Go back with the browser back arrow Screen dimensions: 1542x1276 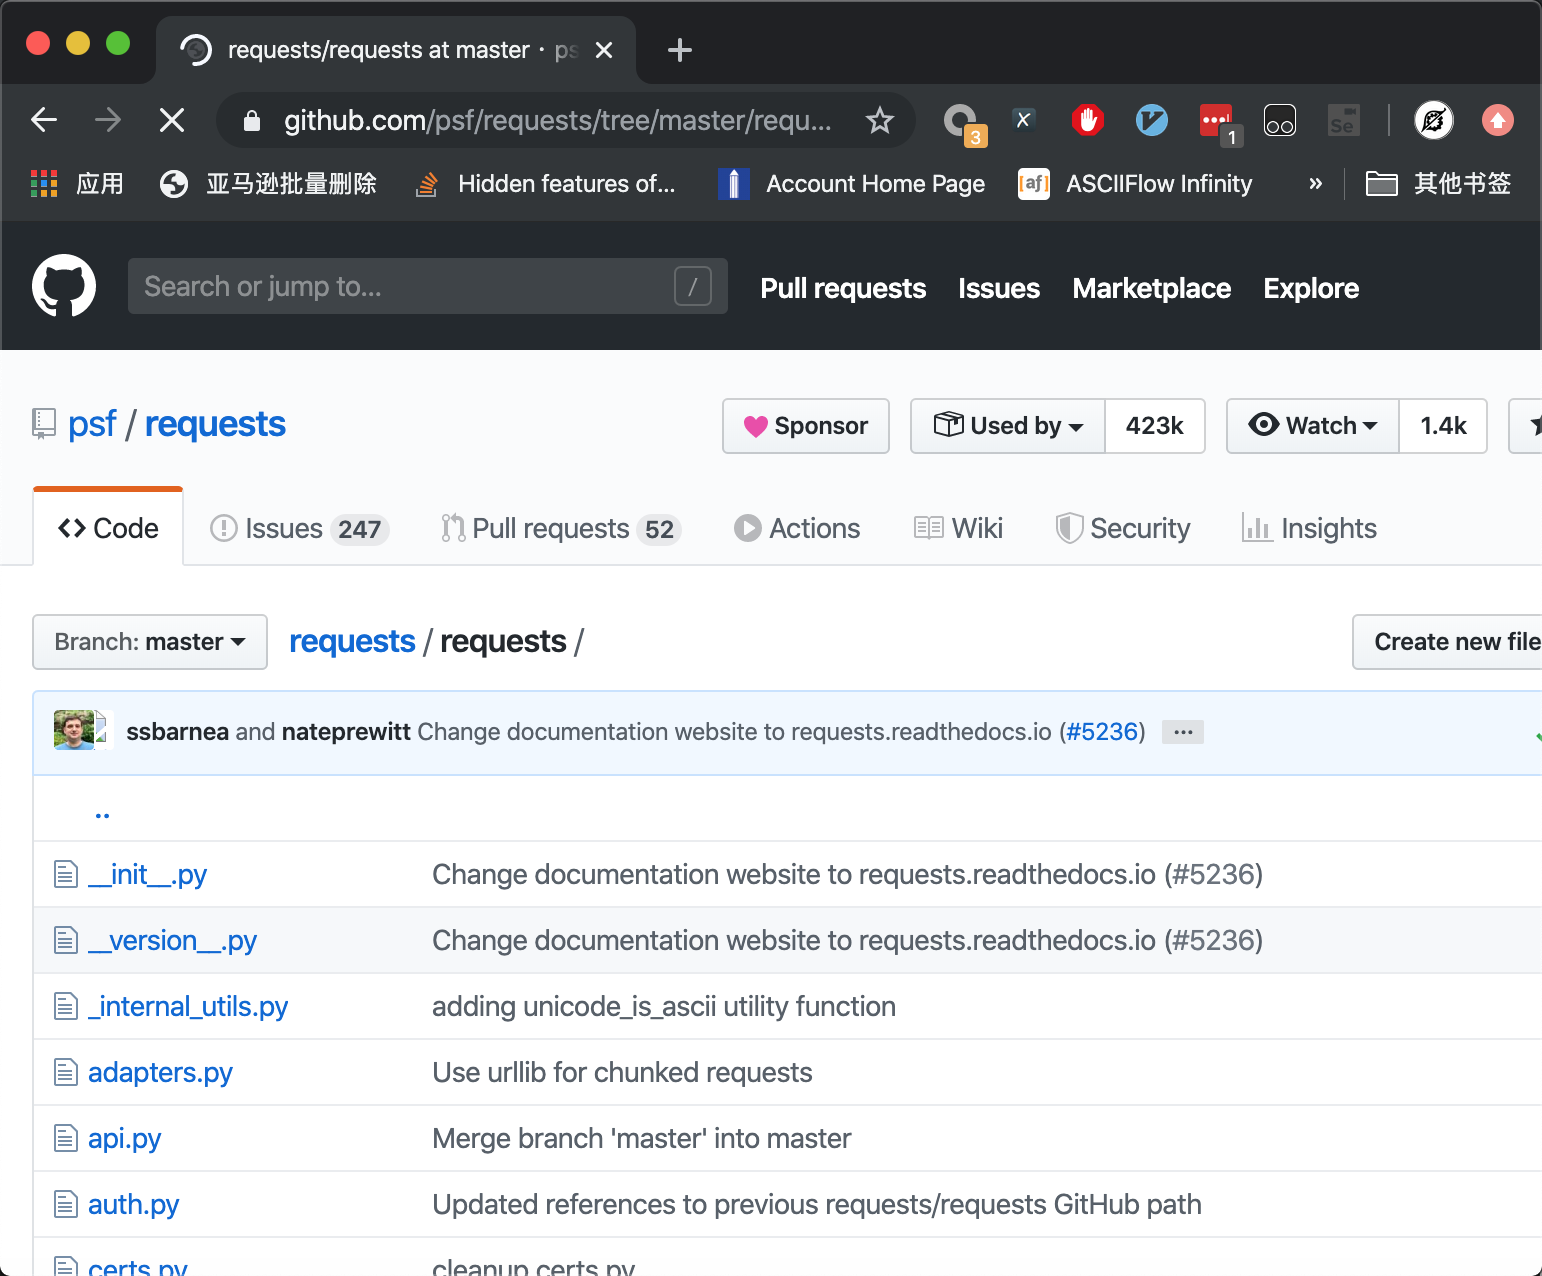[44, 120]
